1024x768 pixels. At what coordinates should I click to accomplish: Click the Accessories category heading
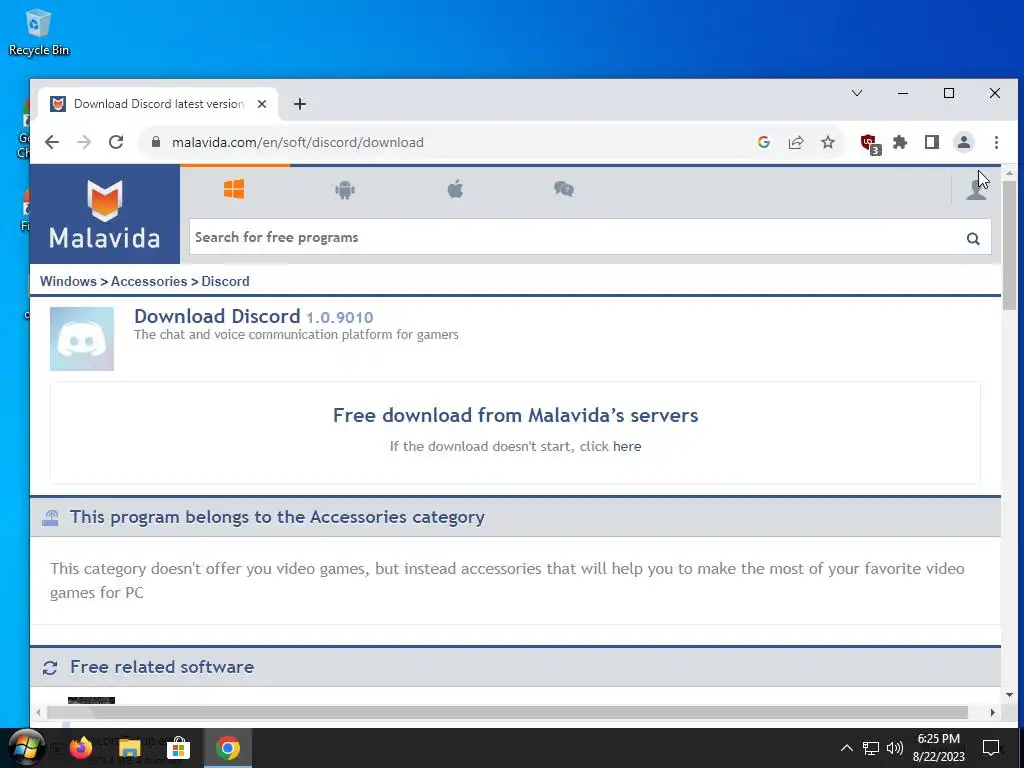point(277,517)
